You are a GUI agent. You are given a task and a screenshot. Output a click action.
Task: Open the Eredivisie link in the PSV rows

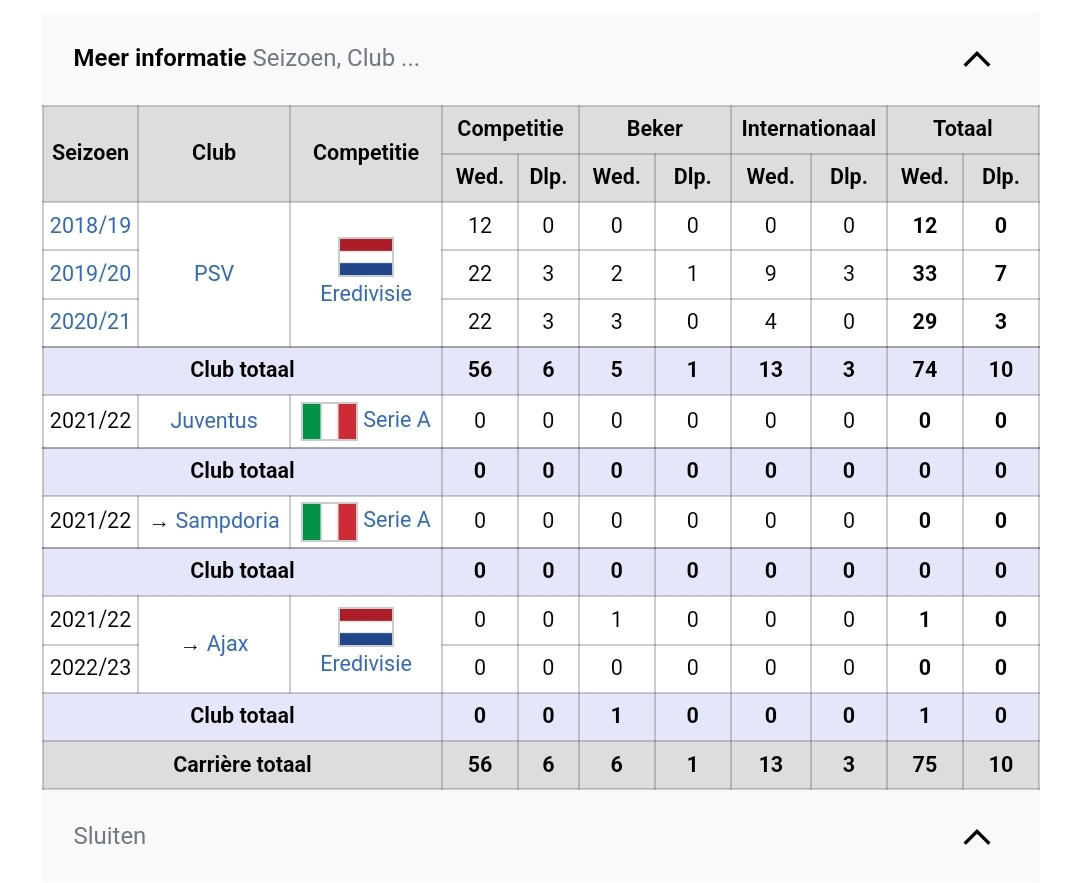[366, 294]
